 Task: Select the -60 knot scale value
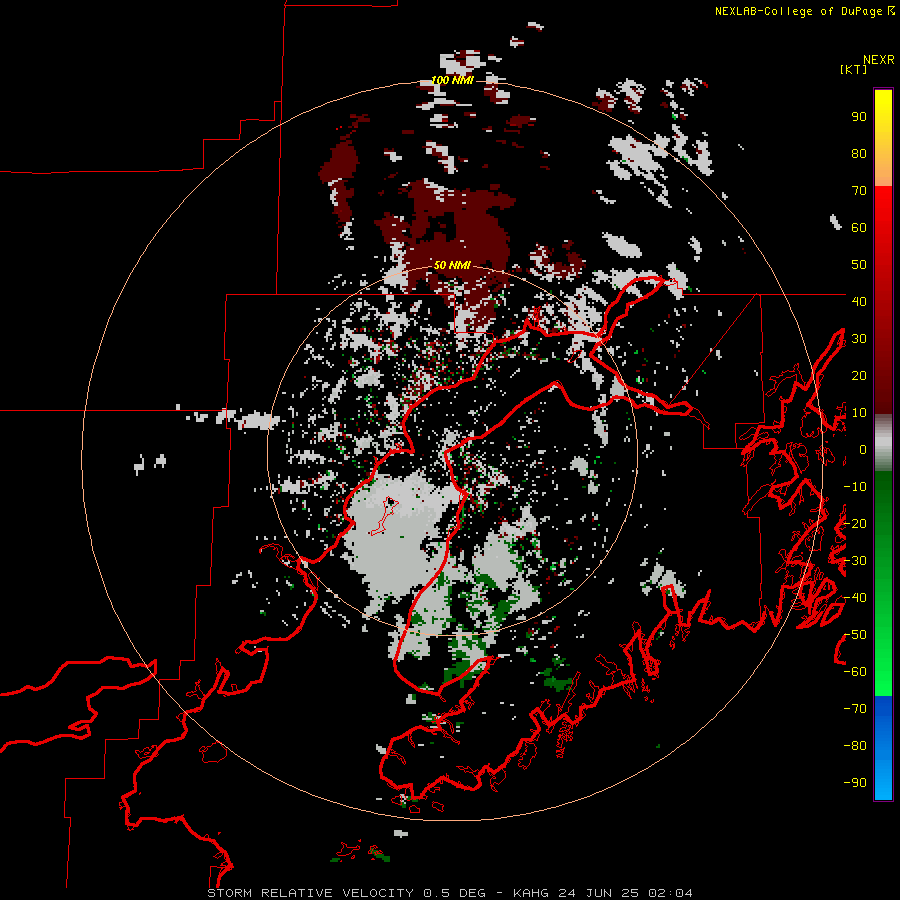tap(855, 672)
